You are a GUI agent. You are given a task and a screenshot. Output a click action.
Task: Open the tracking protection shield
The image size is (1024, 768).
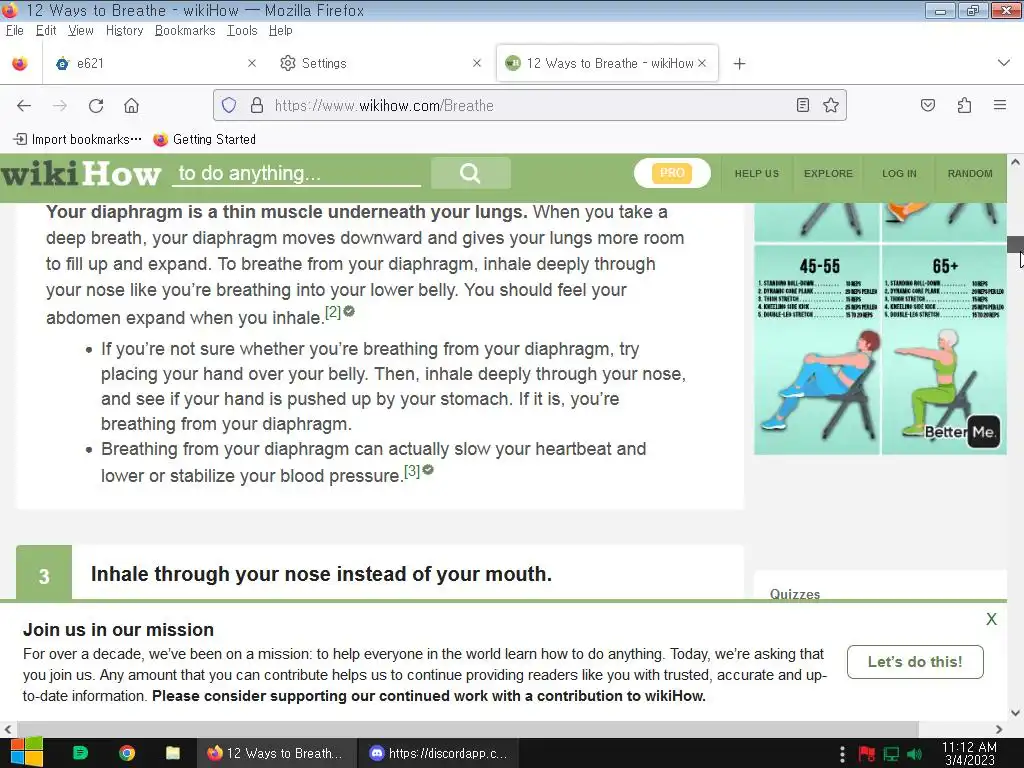(x=229, y=105)
